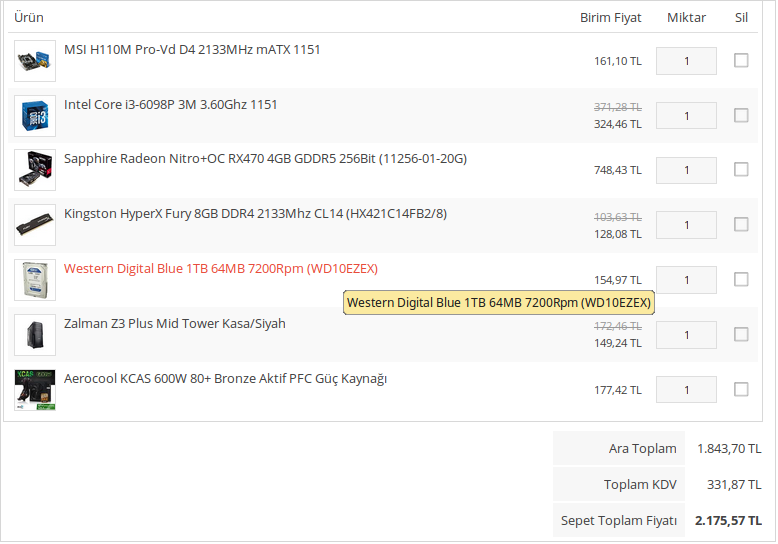The height and width of the screenshot is (544, 778).
Task: Open the Intel Core i3 product image
Action: (x=35, y=116)
